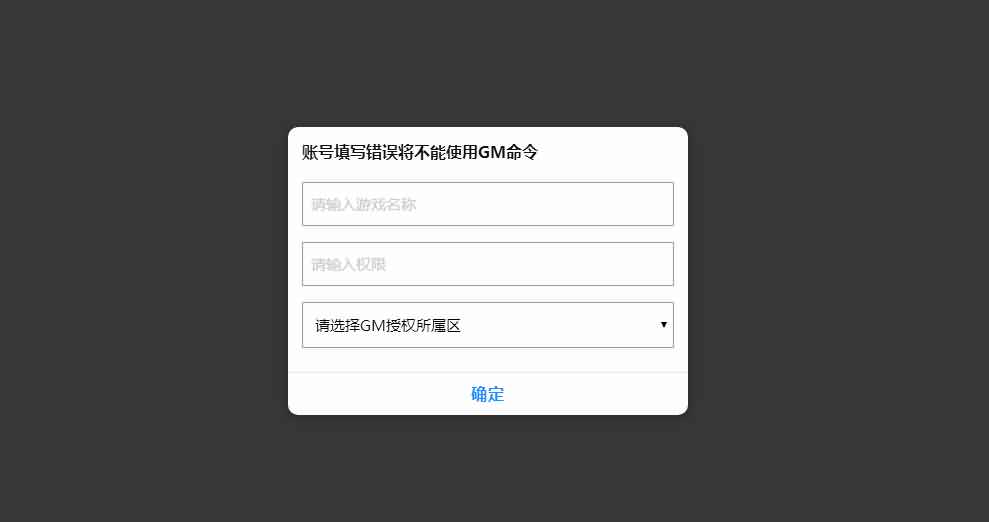Viewport: 989px width, 522px height.
Task: Click empty area right of 请输入权限 placeholder
Action: 530,264
